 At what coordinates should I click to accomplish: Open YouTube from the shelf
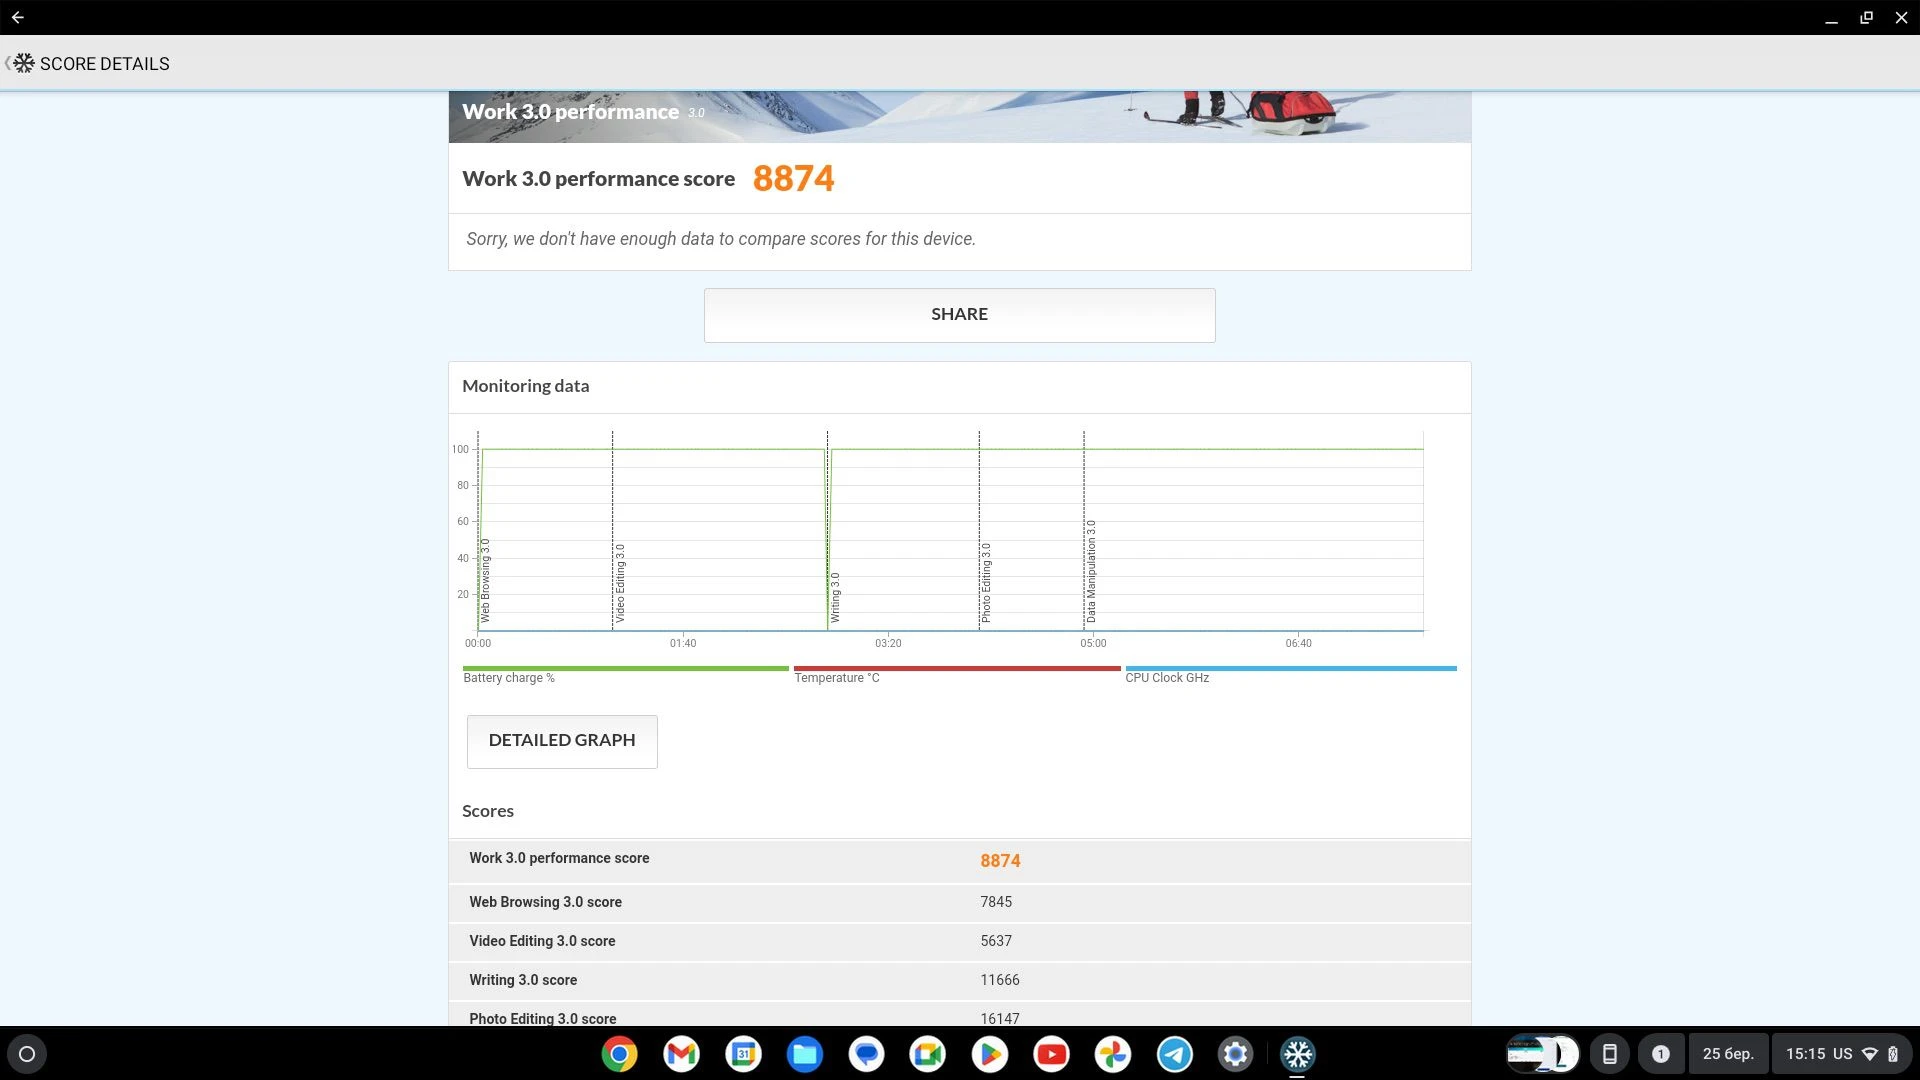pyautogui.click(x=1051, y=1054)
